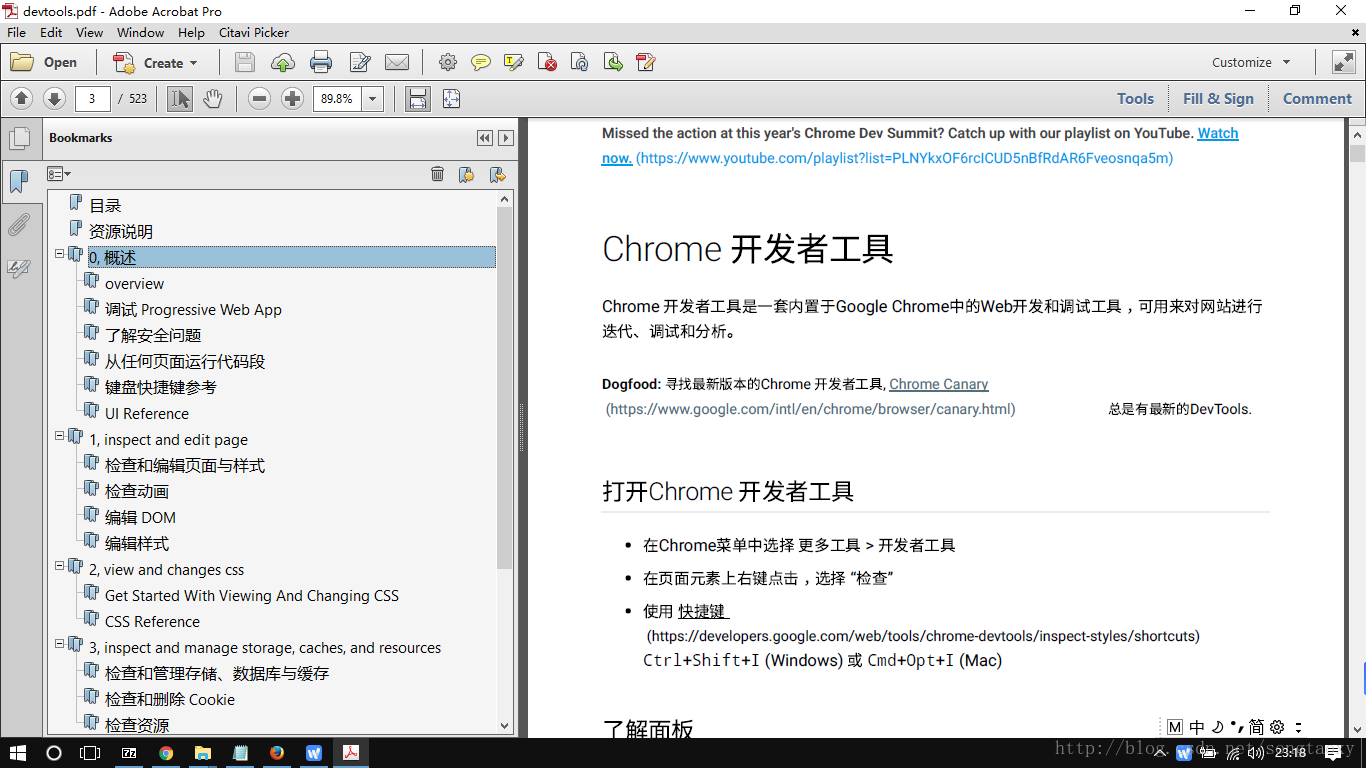Click the rotate page icon
The height and width of the screenshot is (768, 1366).
[x=580, y=62]
